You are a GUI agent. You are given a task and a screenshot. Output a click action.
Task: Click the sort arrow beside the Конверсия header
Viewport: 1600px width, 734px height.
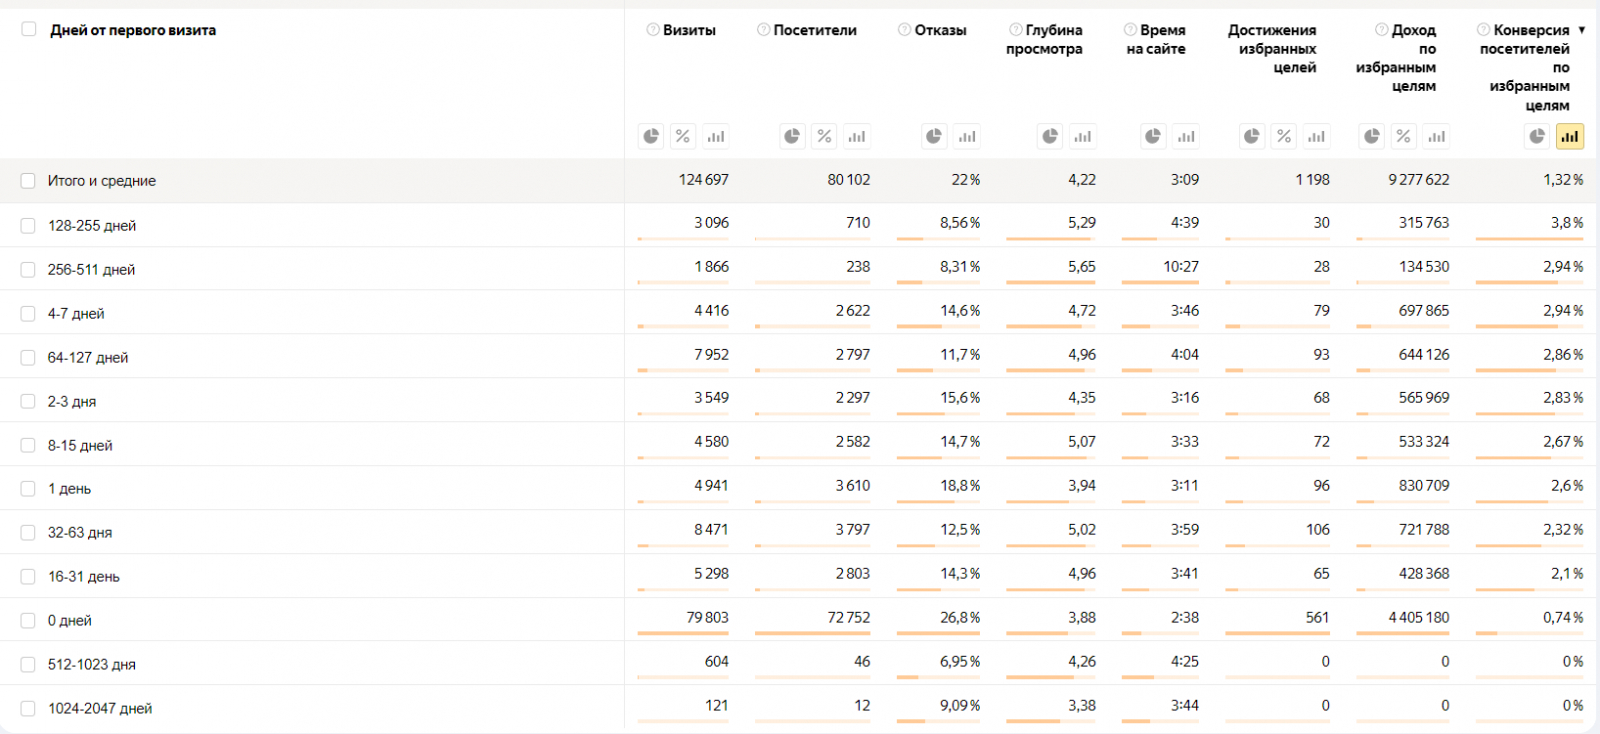(1582, 30)
